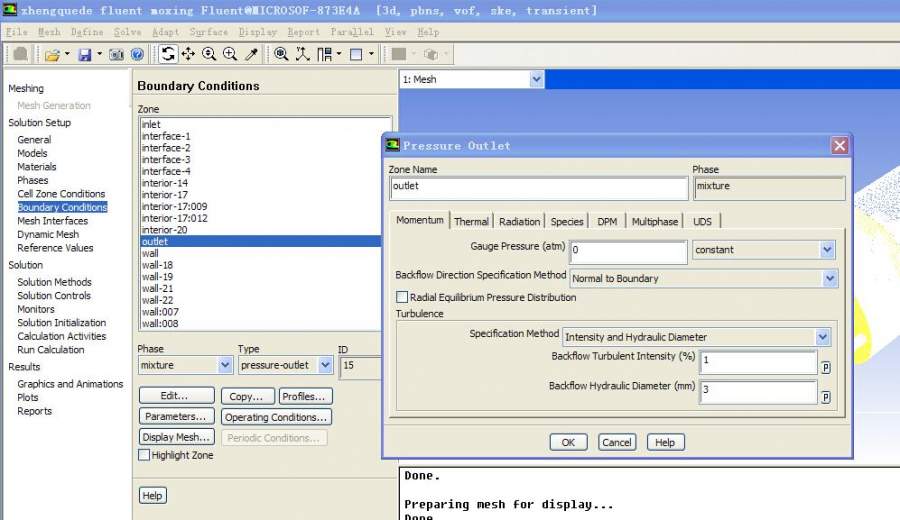Open the Adapt menu
The width and height of the screenshot is (900, 520).
click(x=165, y=32)
